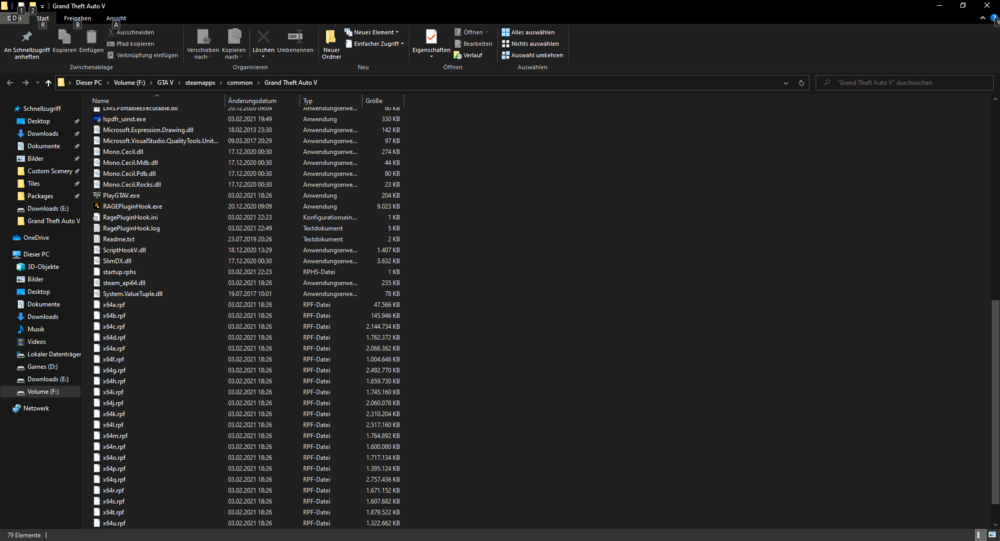Click the Grand Theft Auto V search field

pos(904,82)
